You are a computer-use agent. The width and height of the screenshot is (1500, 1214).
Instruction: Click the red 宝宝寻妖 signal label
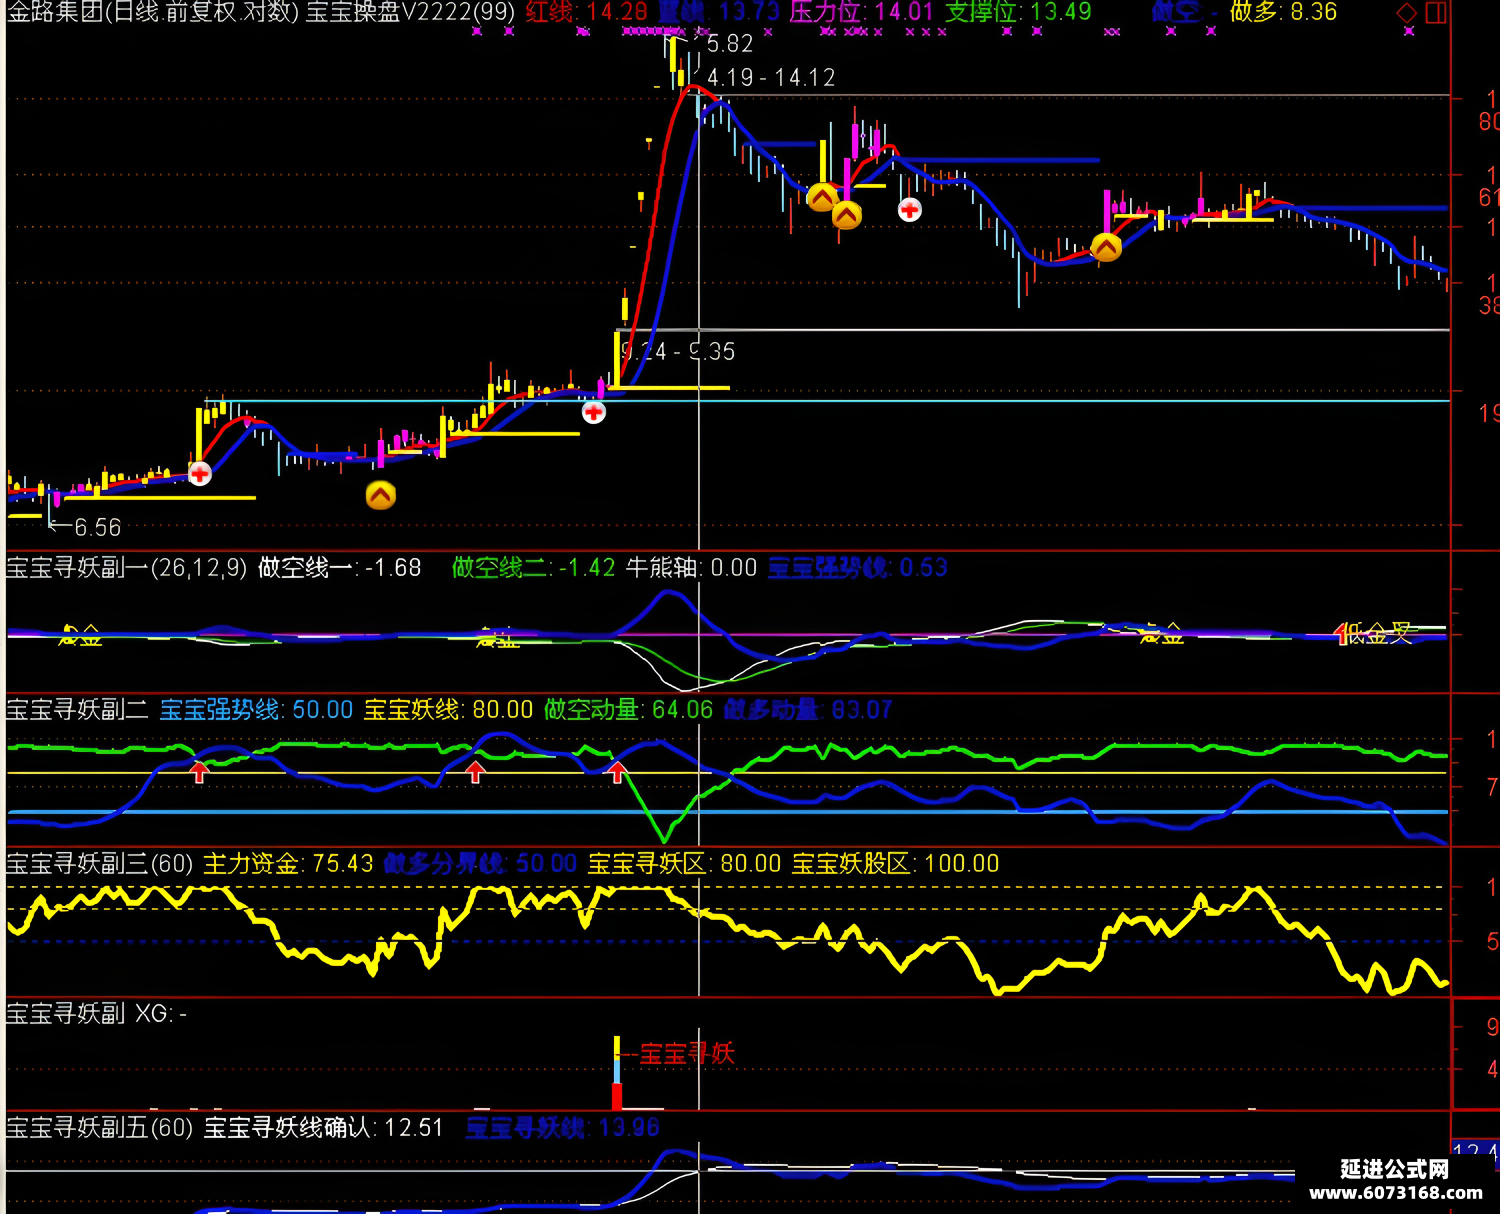pyautogui.click(x=687, y=1053)
